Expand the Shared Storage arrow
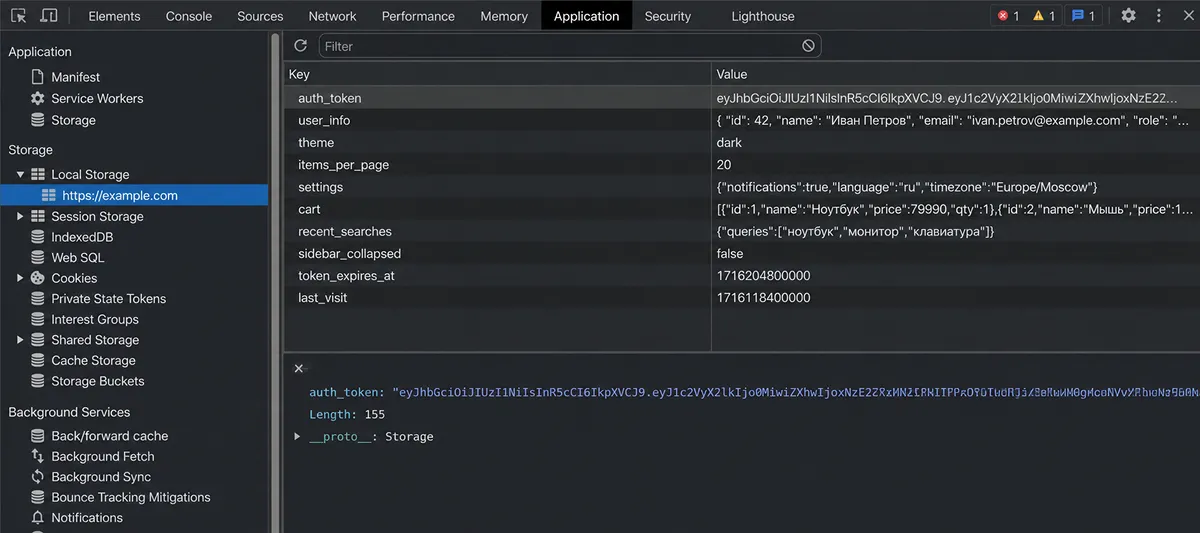This screenshot has width=1200, height=533. point(20,340)
